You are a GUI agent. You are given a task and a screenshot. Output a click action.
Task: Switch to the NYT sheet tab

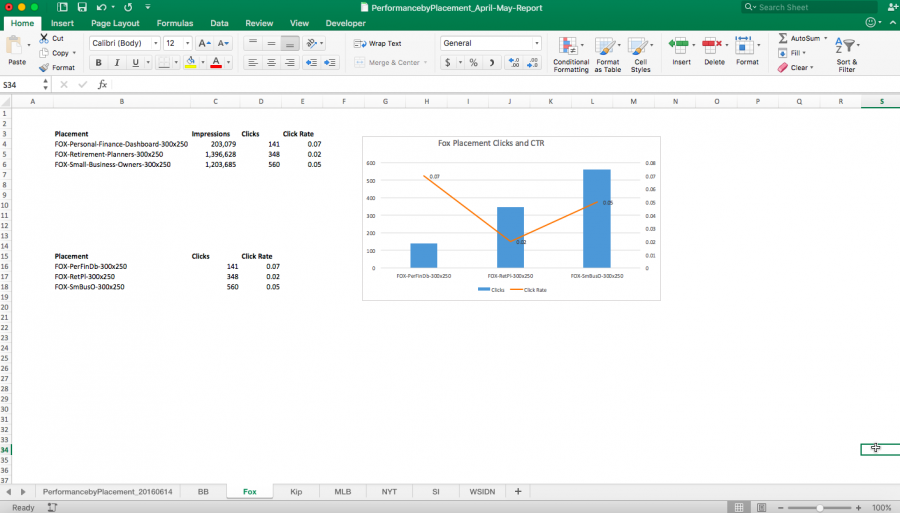click(389, 492)
